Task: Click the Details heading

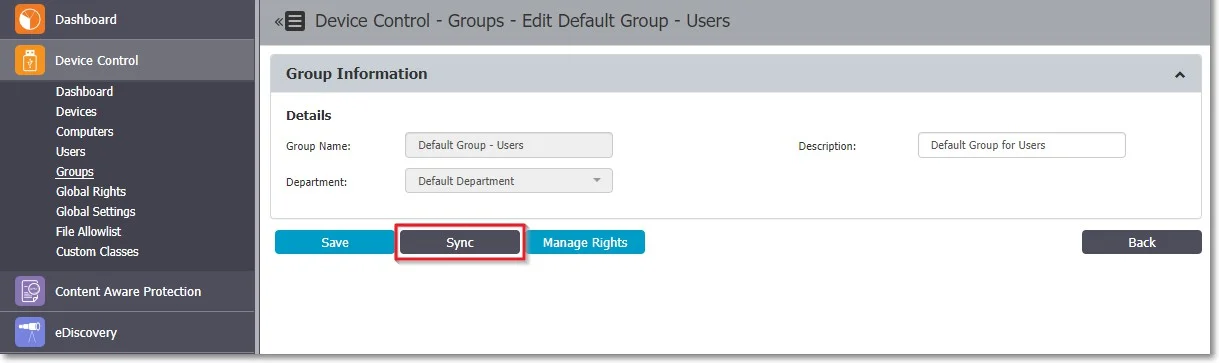Action: coord(309,115)
